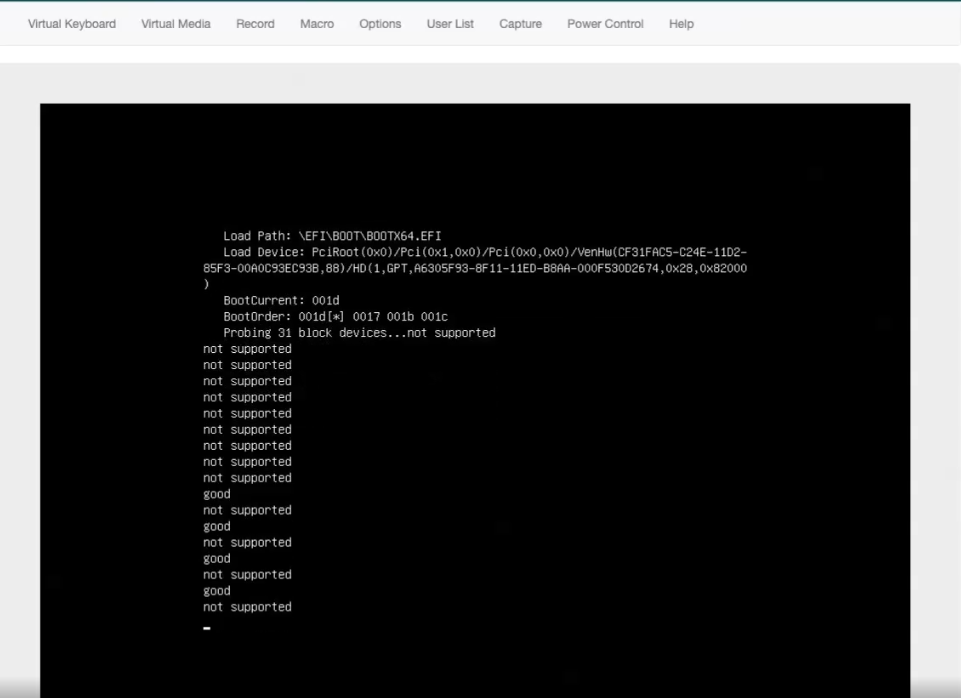Screen dimensions: 961x698
Task: Open the Capture menu
Action: tap(520, 24)
